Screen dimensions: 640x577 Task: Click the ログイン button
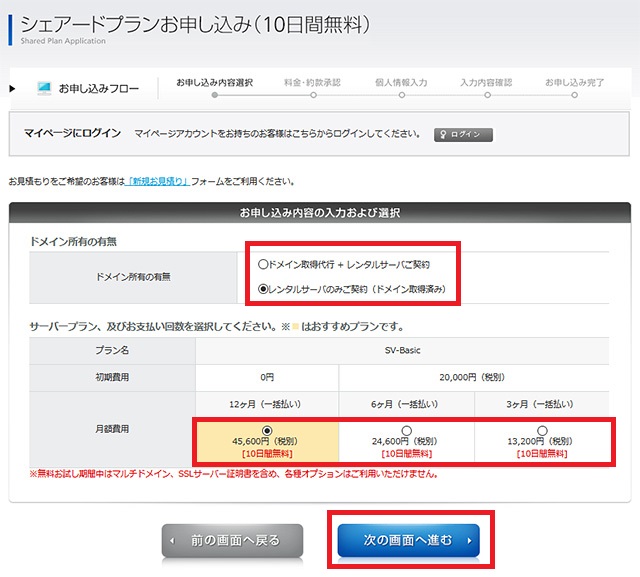coord(463,135)
